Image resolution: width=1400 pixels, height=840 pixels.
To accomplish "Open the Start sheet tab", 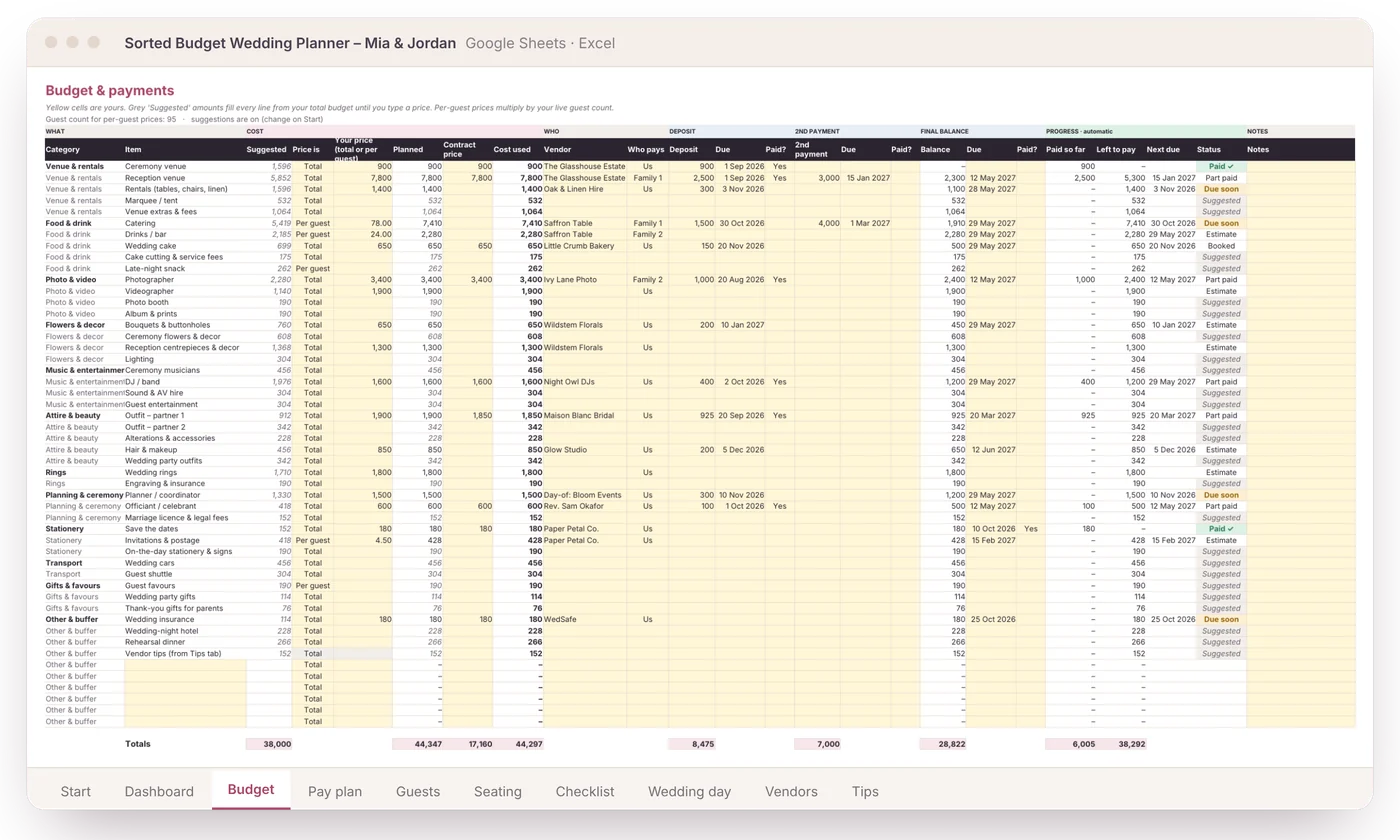I will (x=75, y=791).
